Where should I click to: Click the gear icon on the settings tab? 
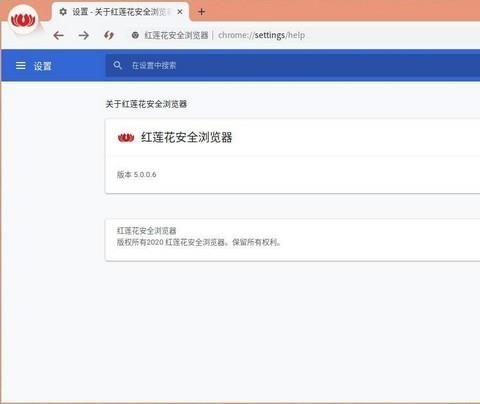(63, 12)
